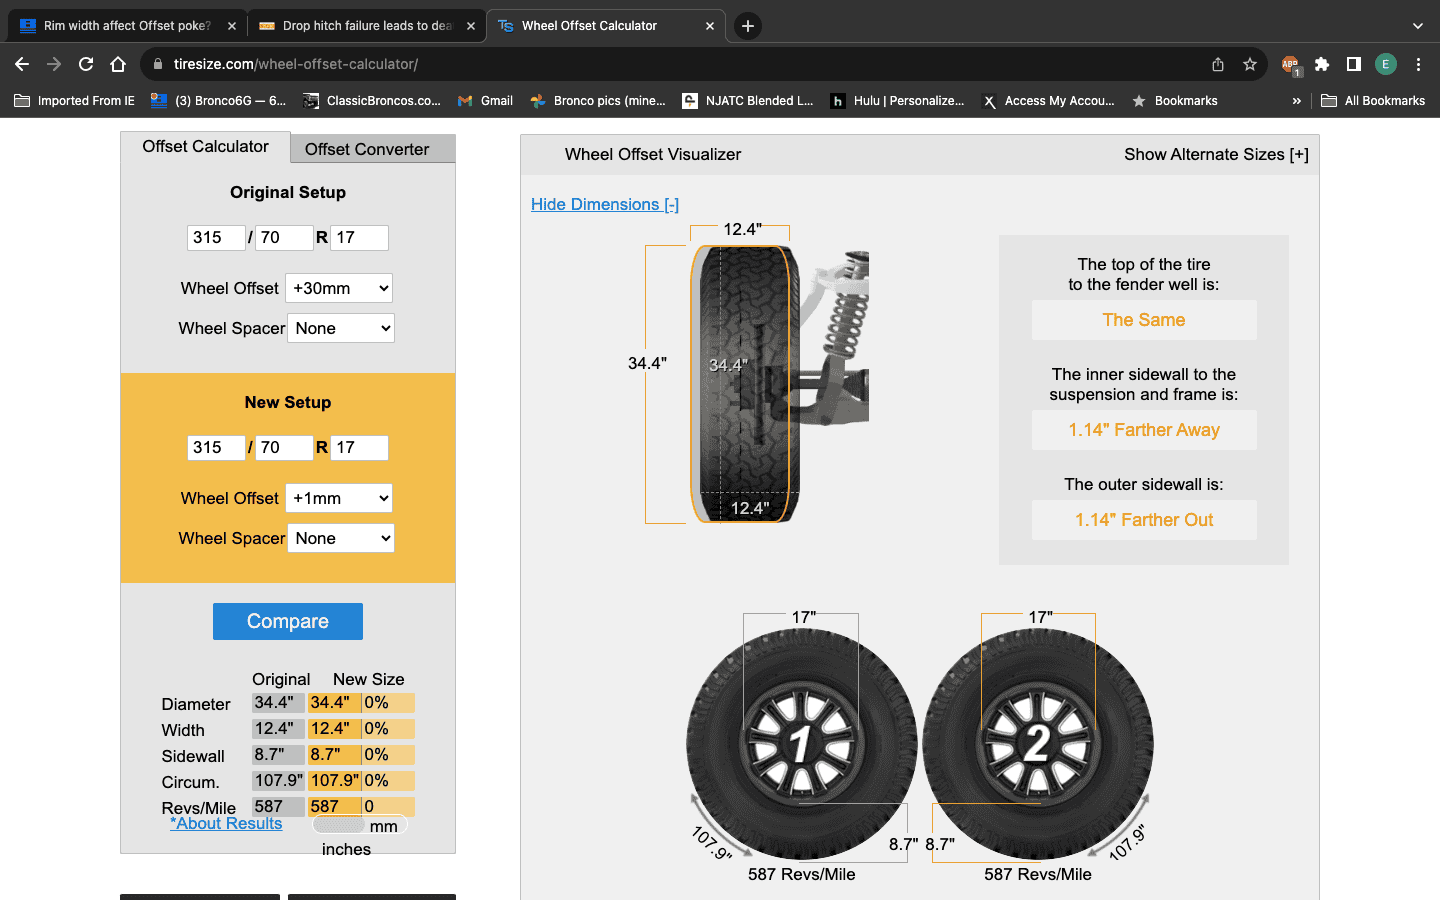This screenshot has width=1440, height=900.
Task: Open Imported From IE bookmarks folder
Action: click(x=74, y=101)
